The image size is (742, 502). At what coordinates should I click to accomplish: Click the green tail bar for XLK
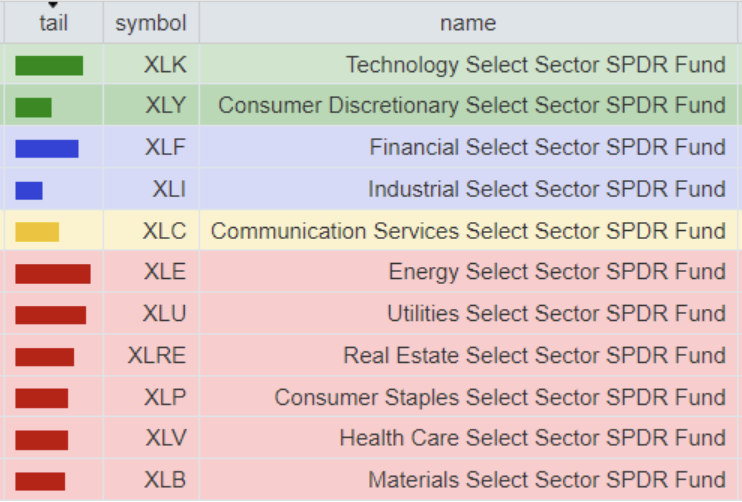[x=49, y=66]
